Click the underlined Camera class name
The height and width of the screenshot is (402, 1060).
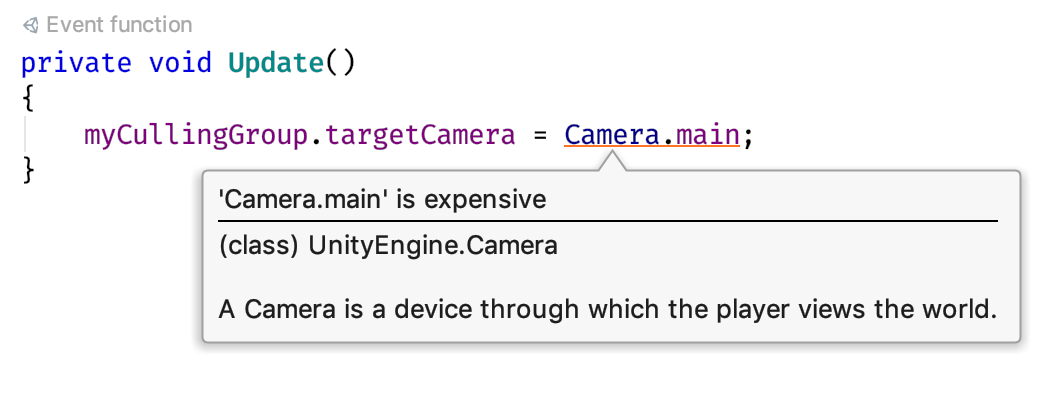[611, 136]
